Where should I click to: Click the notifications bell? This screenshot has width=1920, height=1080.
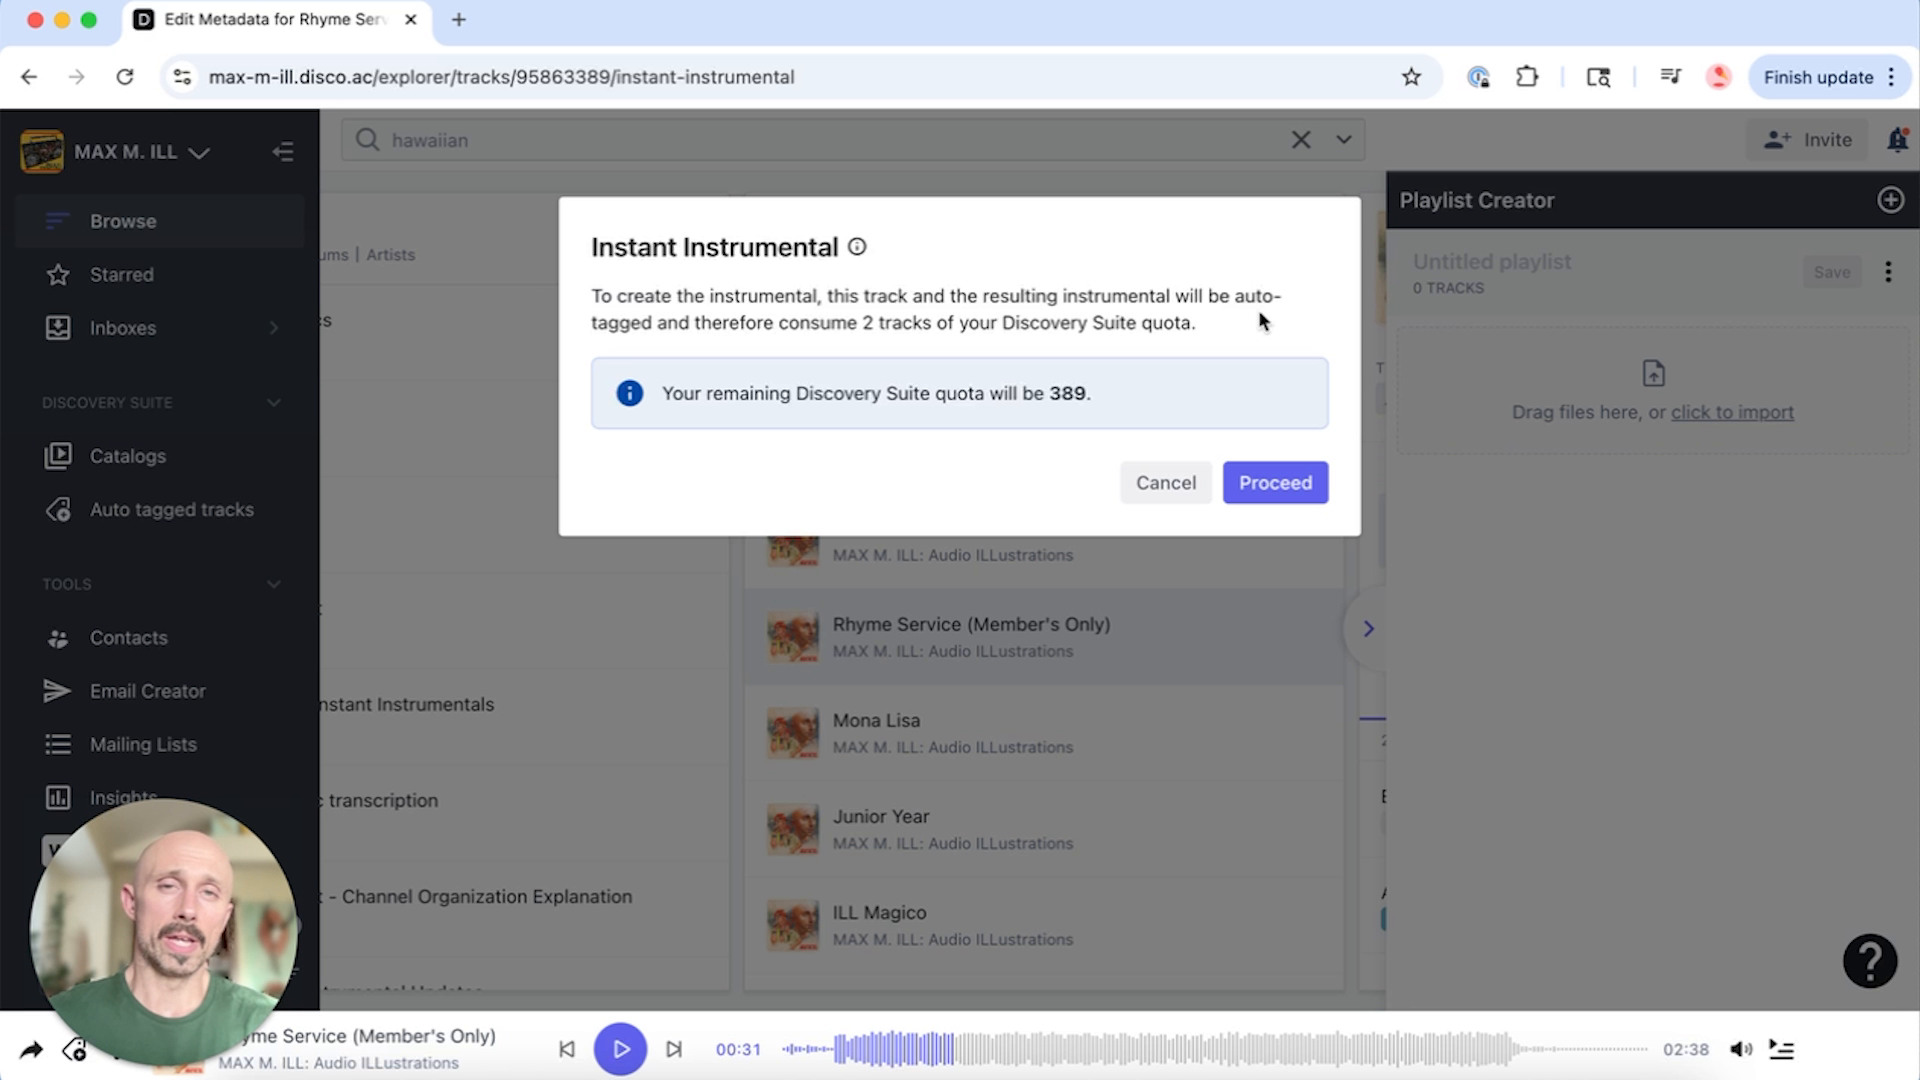pos(1897,140)
